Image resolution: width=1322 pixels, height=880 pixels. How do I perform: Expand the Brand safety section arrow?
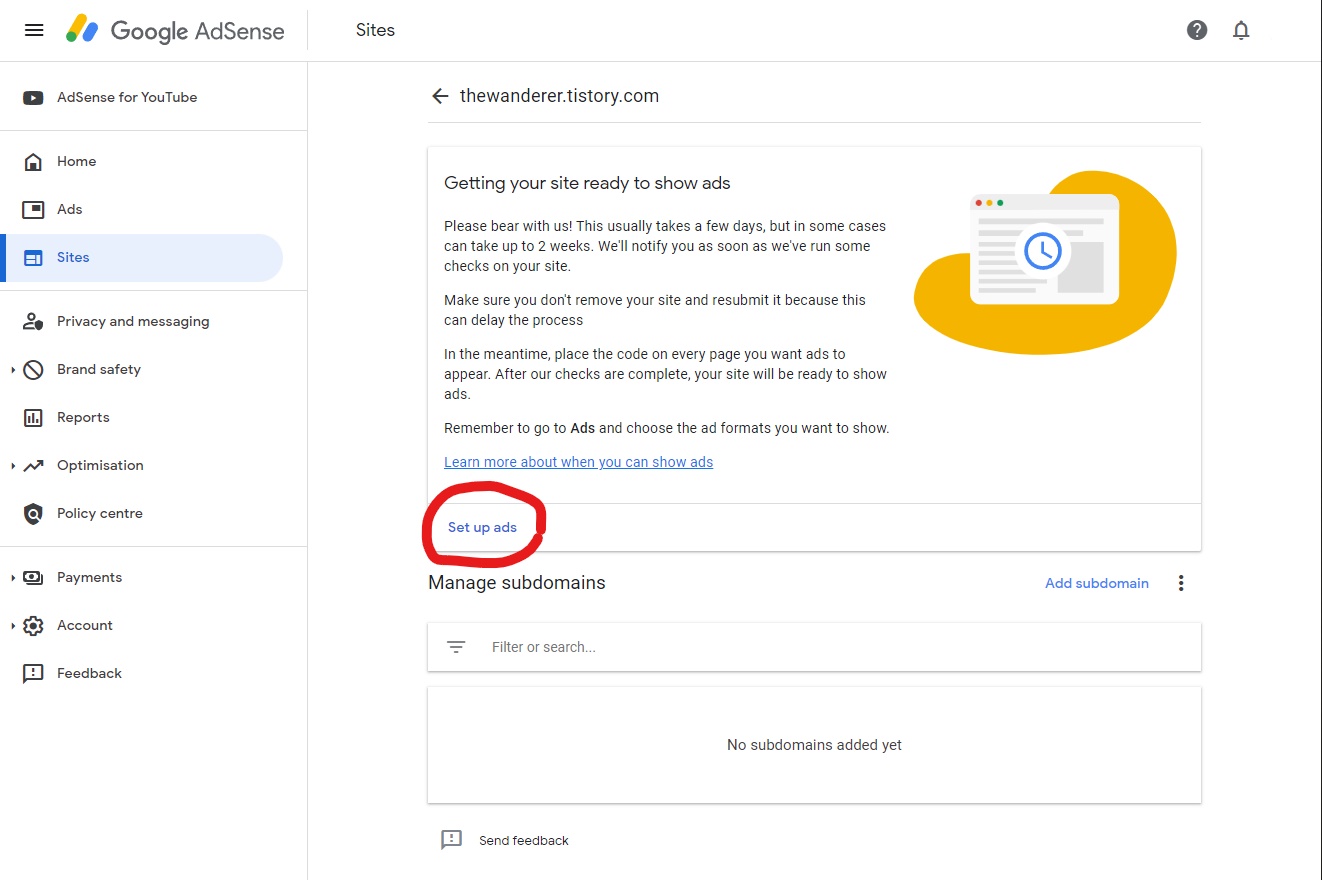click(x=13, y=369)
